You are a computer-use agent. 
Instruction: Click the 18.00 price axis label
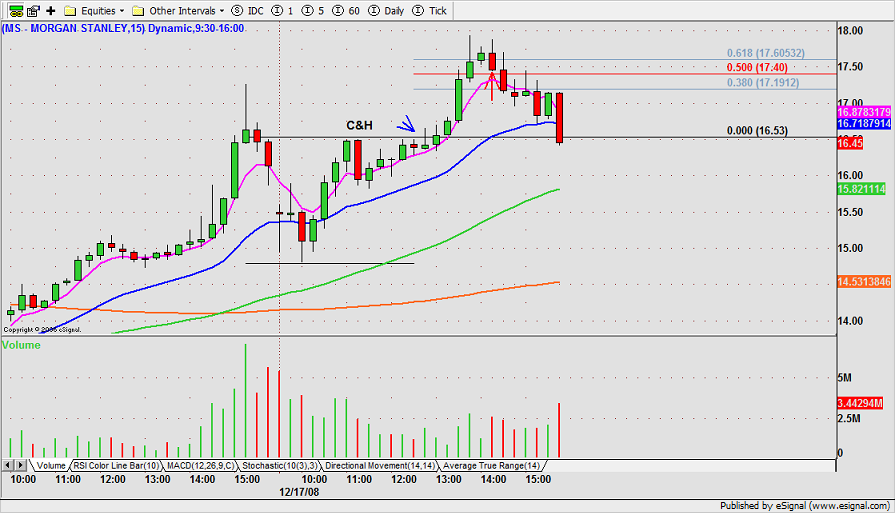pyautogui.click(x=850, y=31)
